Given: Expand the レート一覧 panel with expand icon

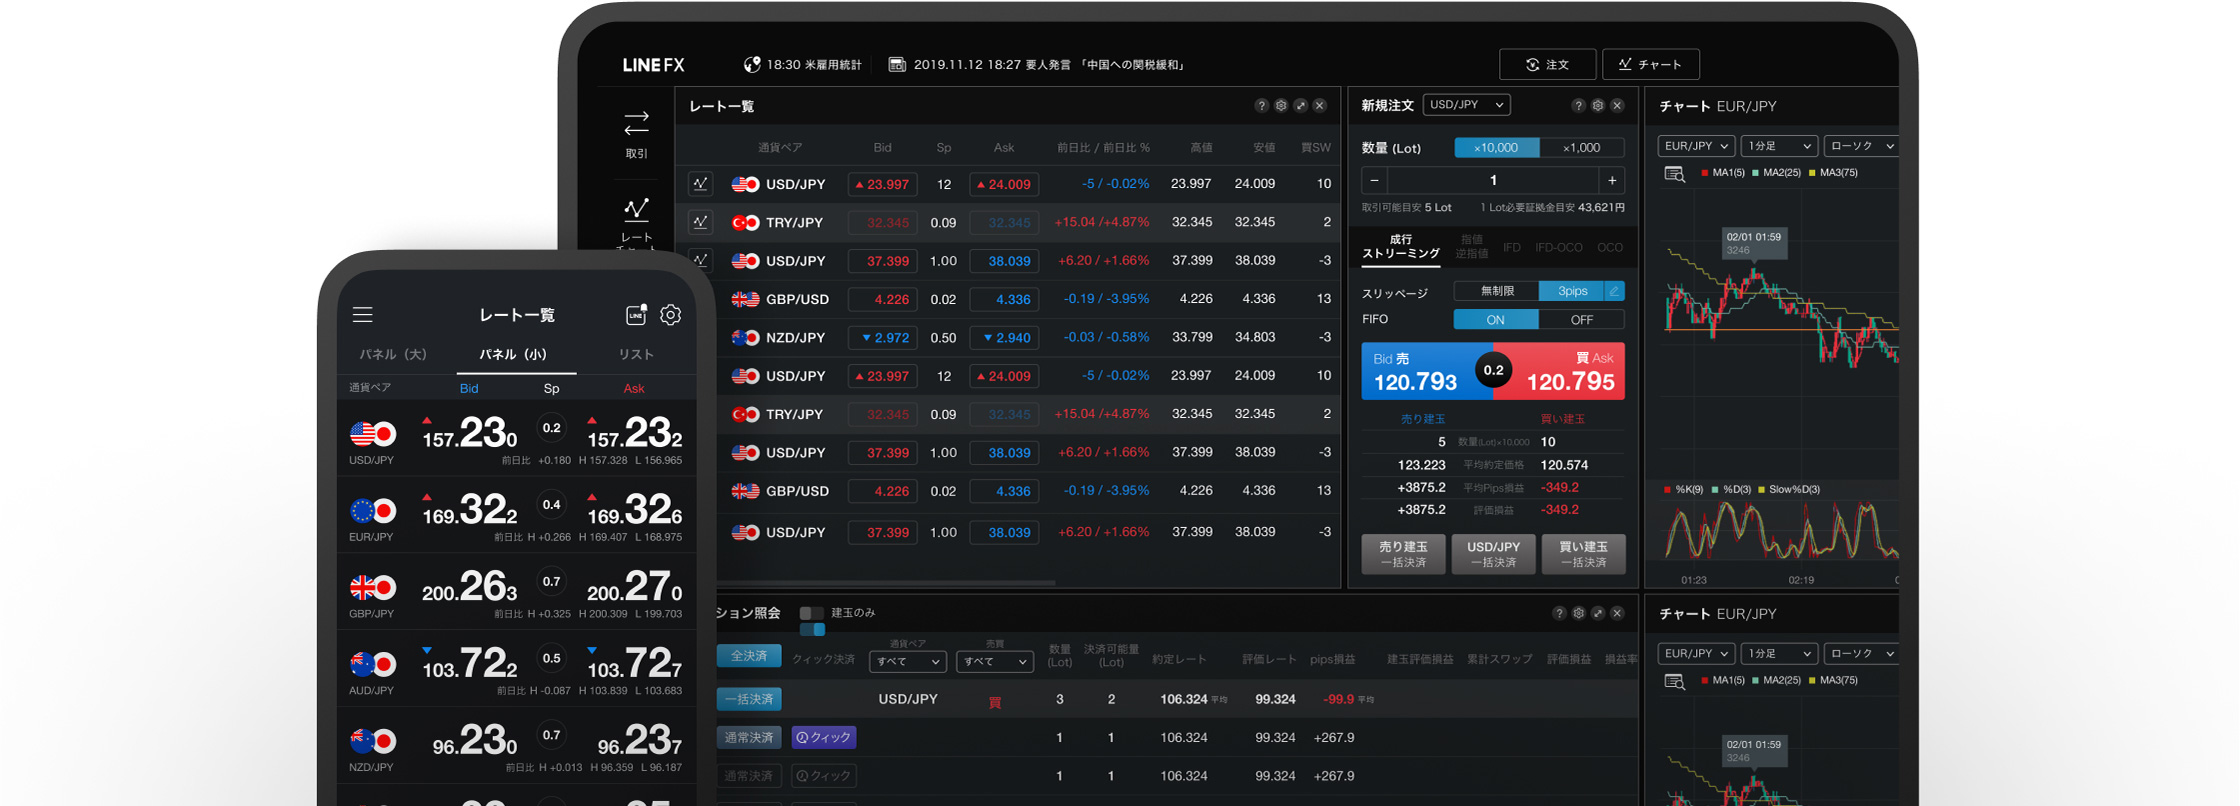Looking at the screenshot, I should (x=1300, y=106).
